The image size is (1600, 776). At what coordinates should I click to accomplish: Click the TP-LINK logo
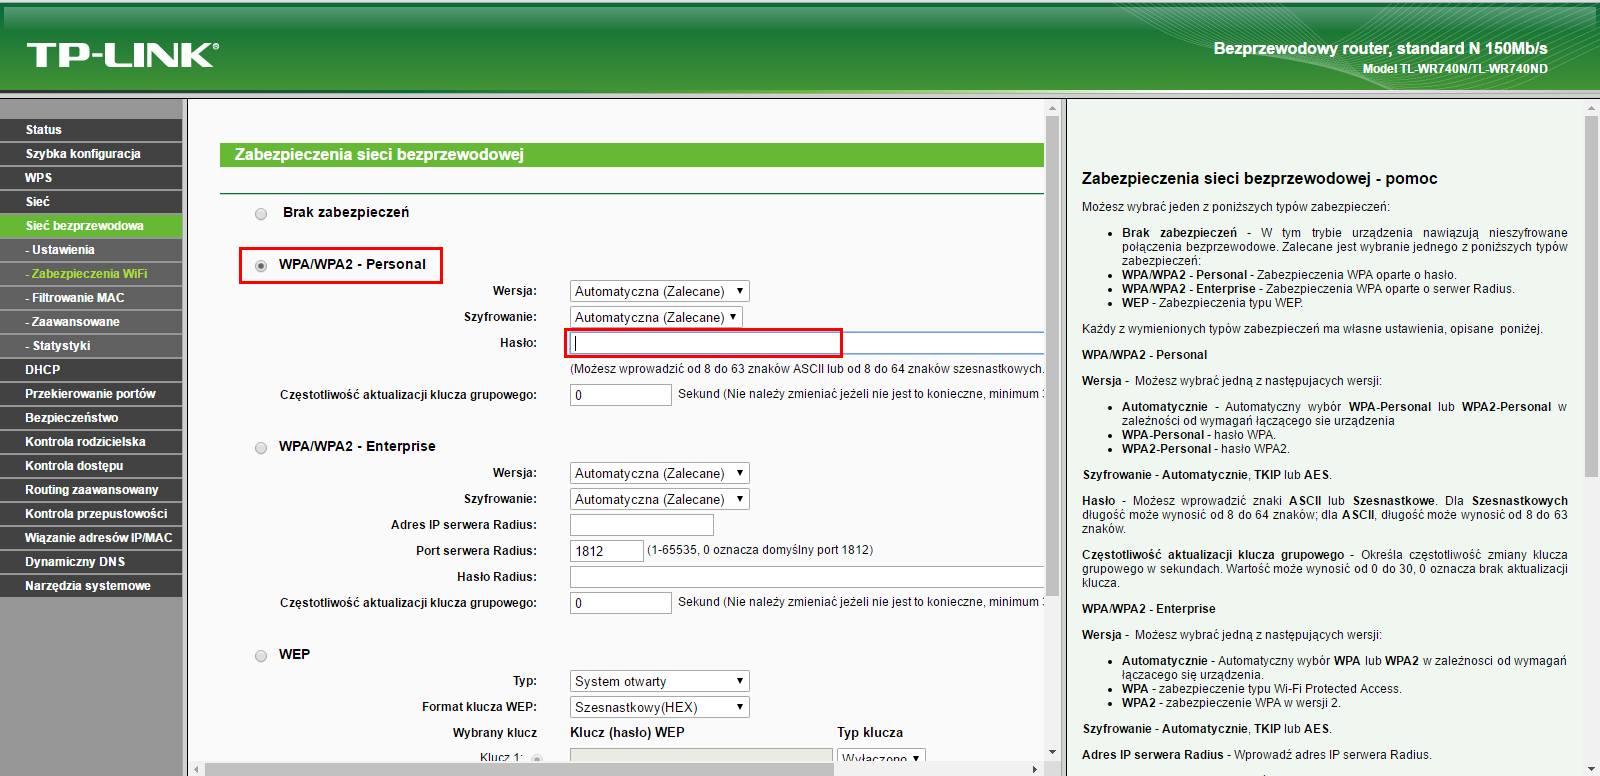pyautogui.click(x=122, y=55)
